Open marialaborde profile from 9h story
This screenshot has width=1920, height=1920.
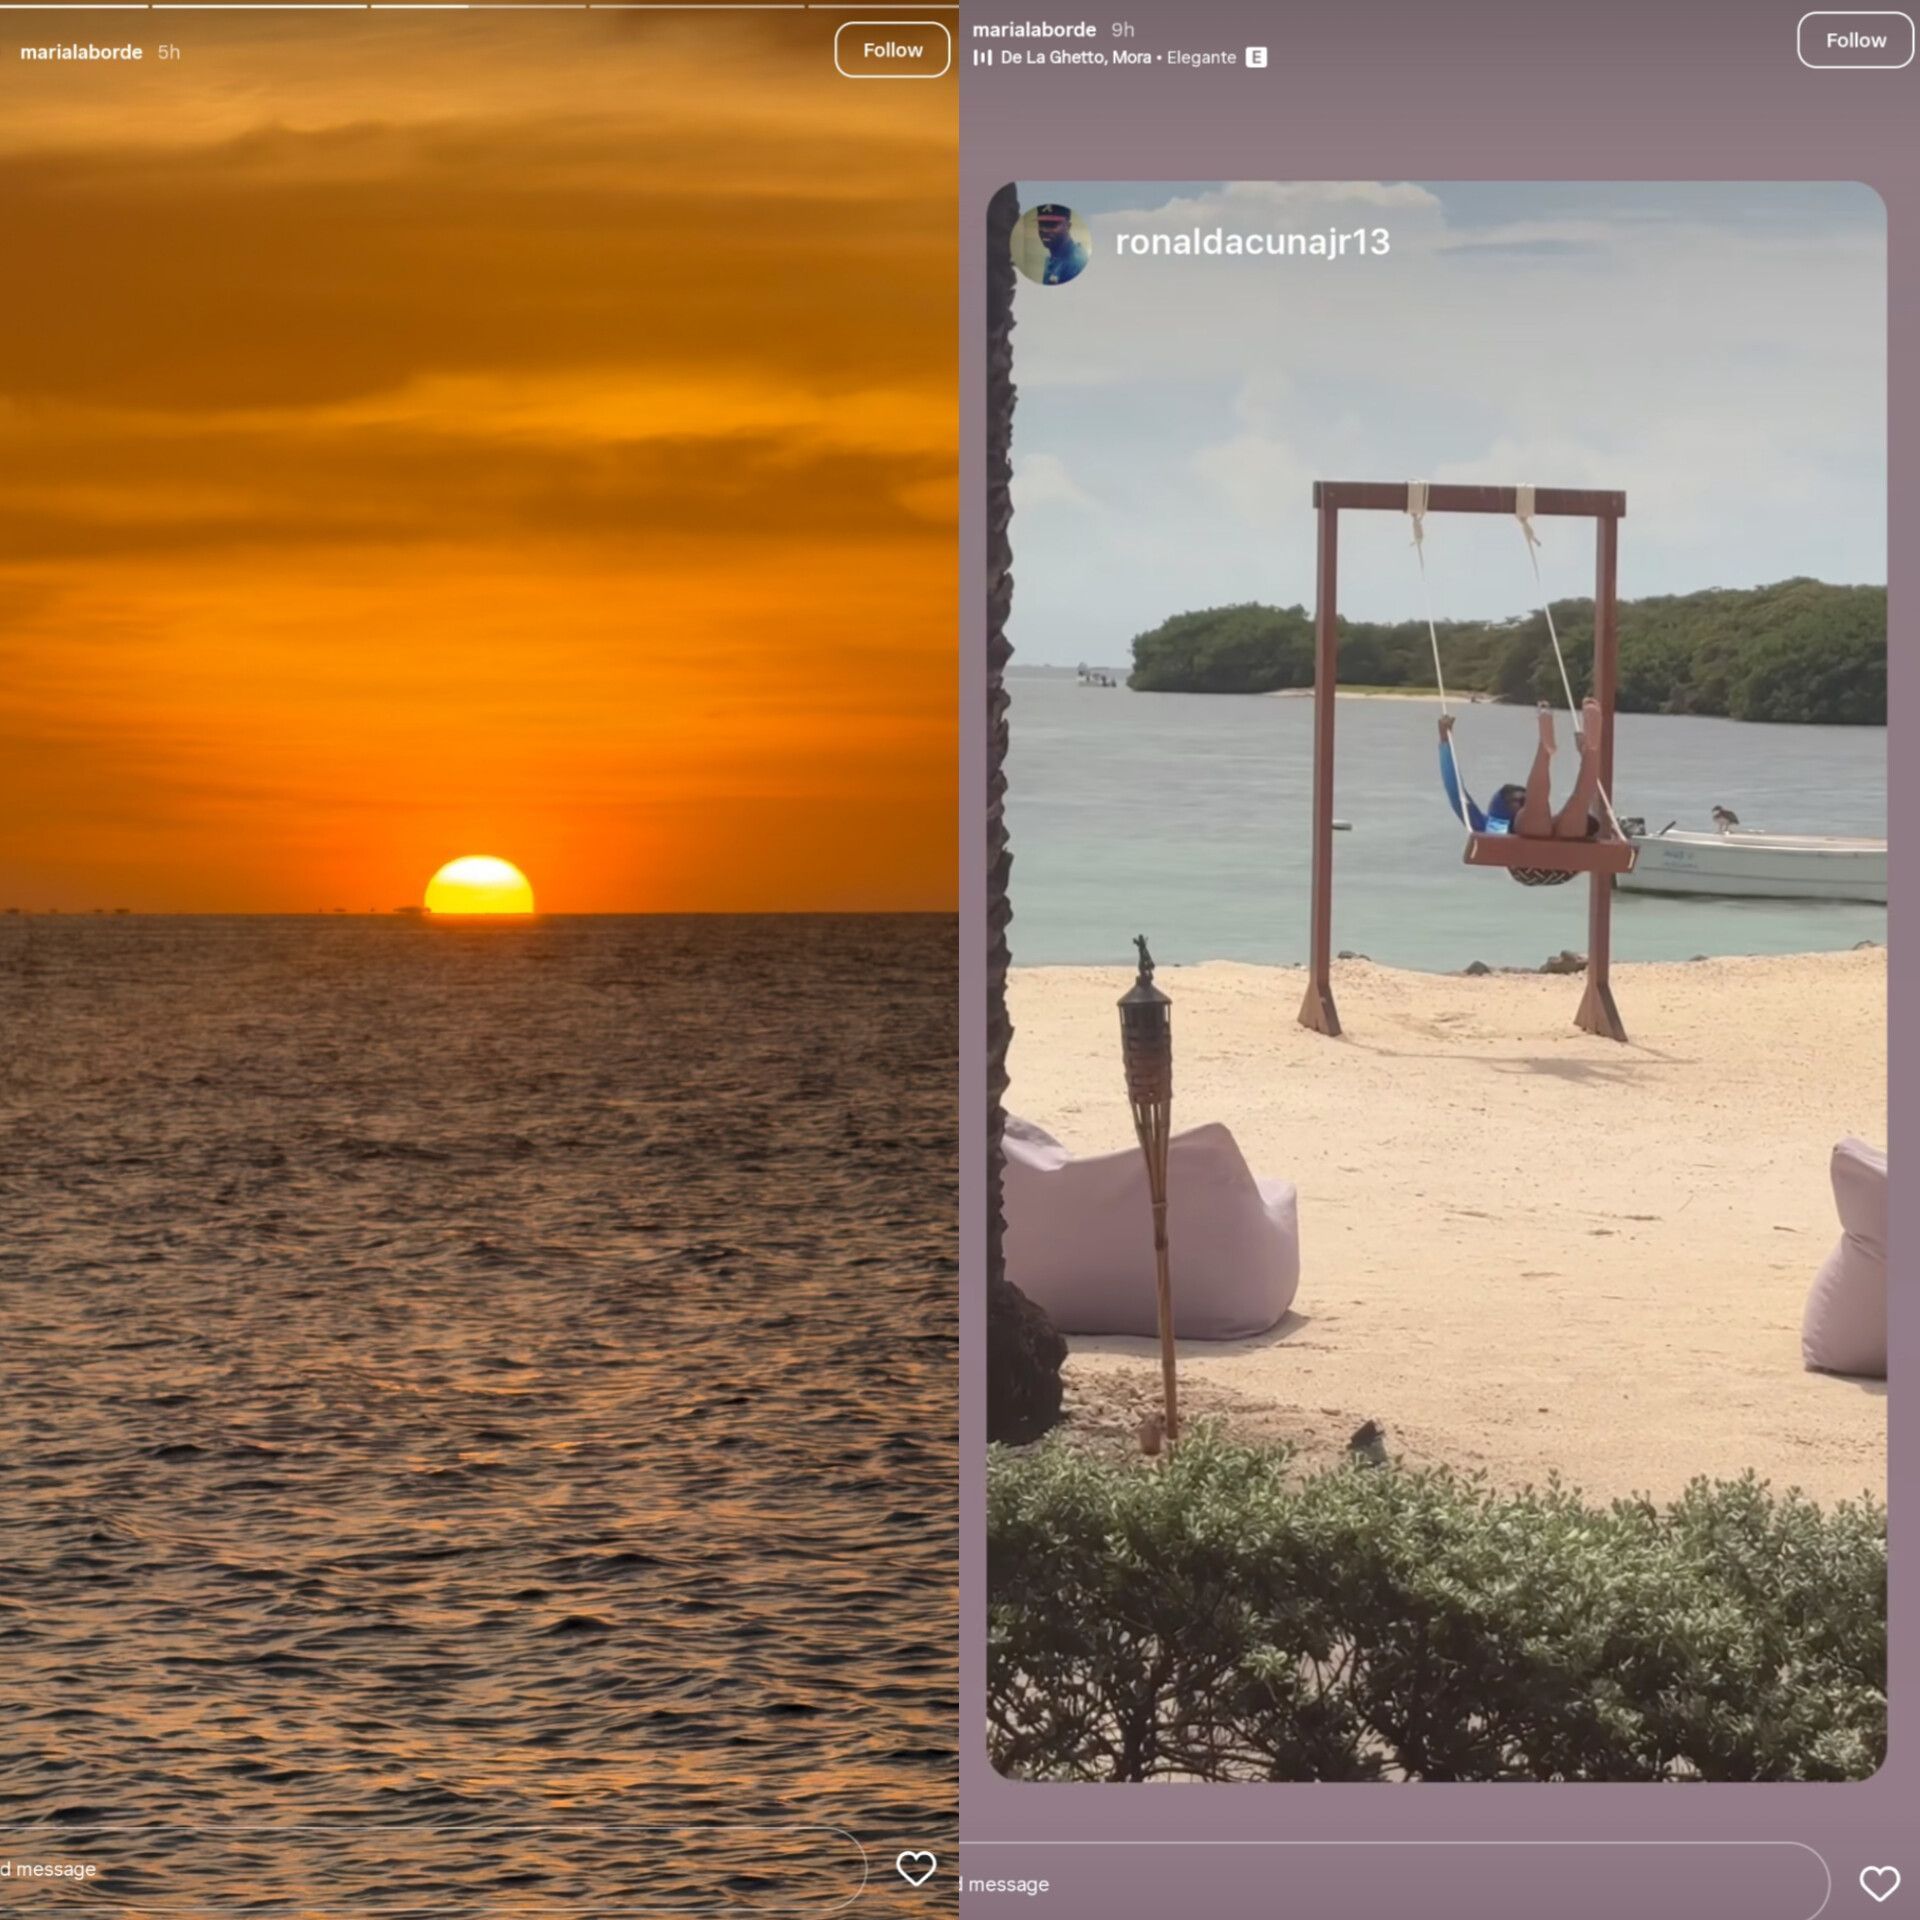tap(1033, 30)
